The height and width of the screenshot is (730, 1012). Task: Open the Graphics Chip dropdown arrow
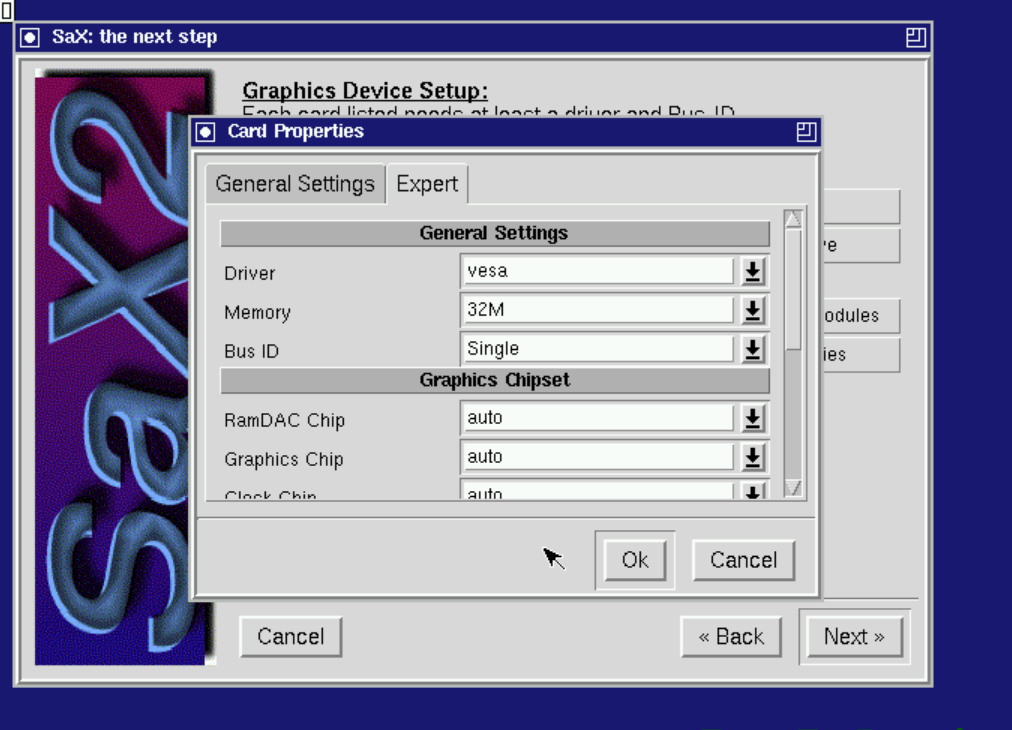tap(753, 457)
